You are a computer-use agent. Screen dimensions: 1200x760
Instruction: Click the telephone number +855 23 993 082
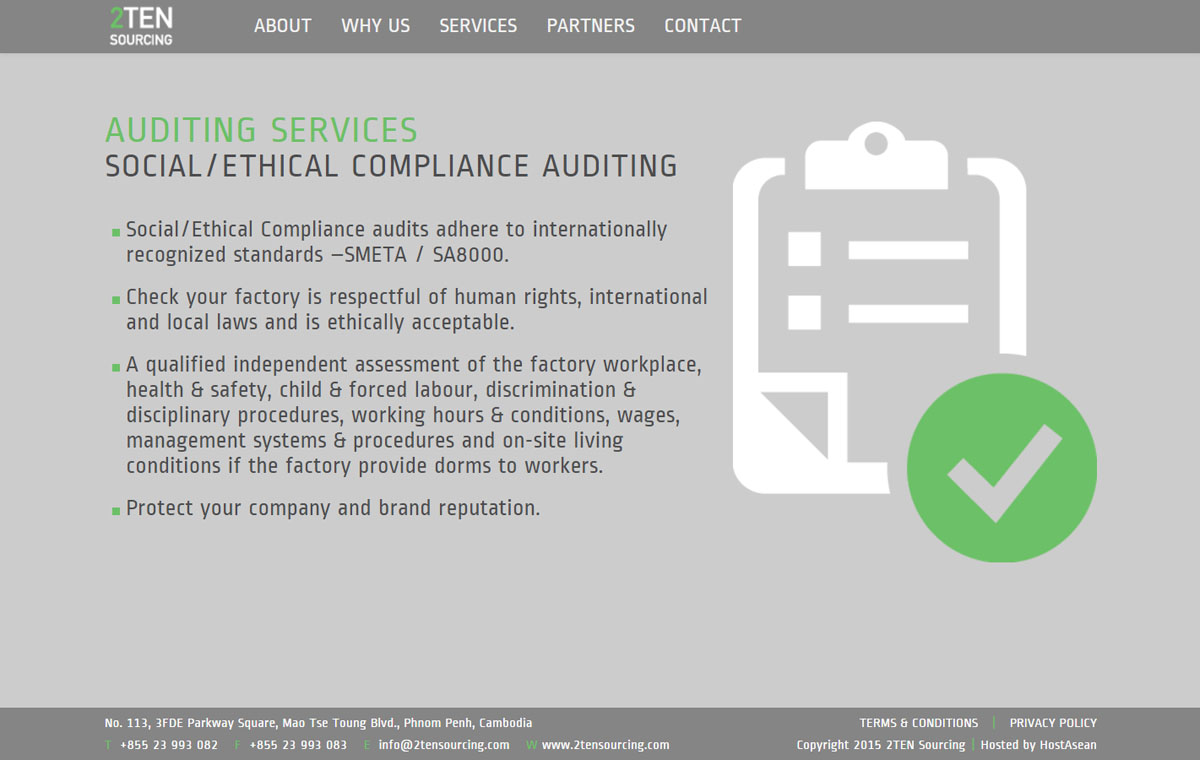pyautogui.click(x=168, y=745)
